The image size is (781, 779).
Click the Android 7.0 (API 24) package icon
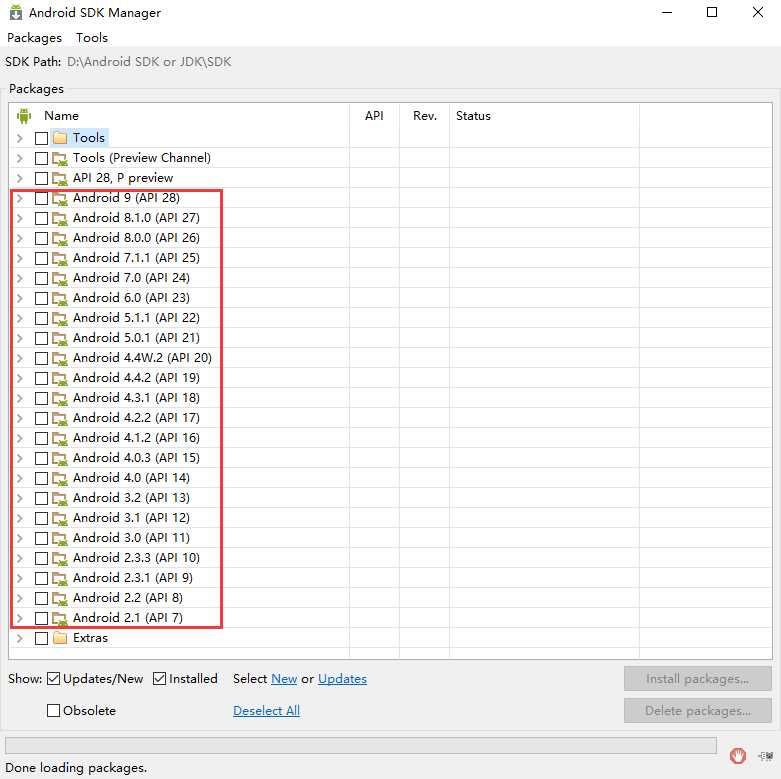(x=60, y=278)
